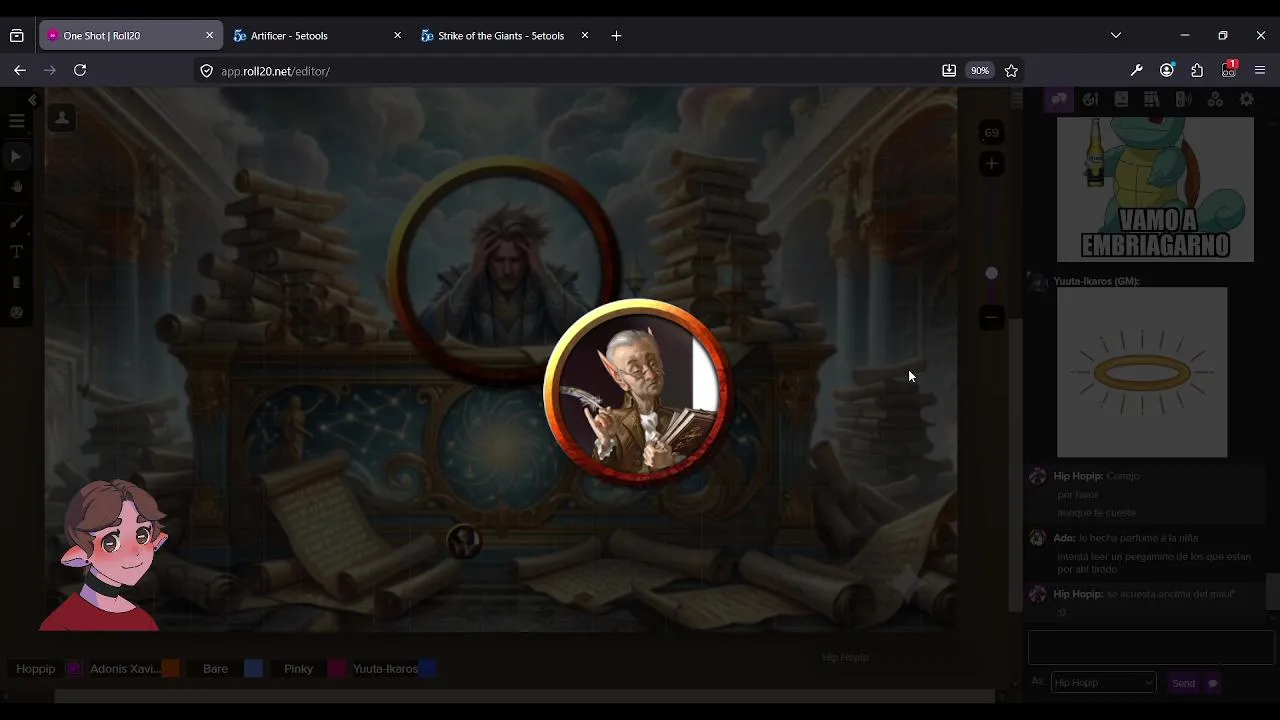The height and width of the screenshot is (720, 1280).
Task: Click the zoom percentage value box
Action: point(991,133)
